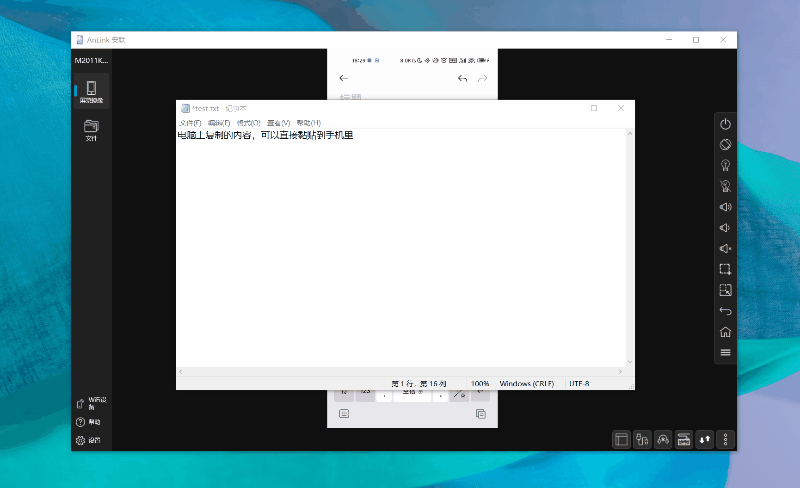The height and width of the screenshot is (488, 800).
Task: Turn phone screen on with the lightbulb icon
Action: (725, 165)
